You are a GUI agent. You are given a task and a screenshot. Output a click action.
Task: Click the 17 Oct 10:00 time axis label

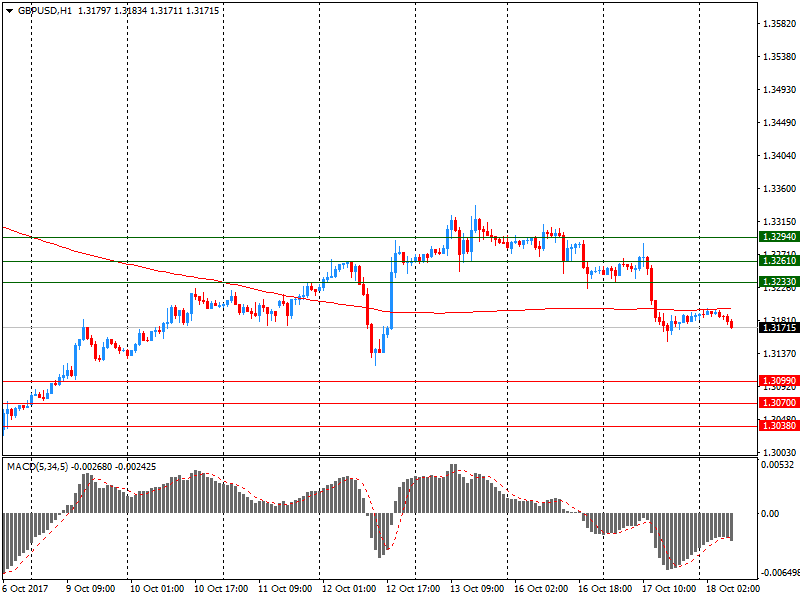[x=669, y=589]
